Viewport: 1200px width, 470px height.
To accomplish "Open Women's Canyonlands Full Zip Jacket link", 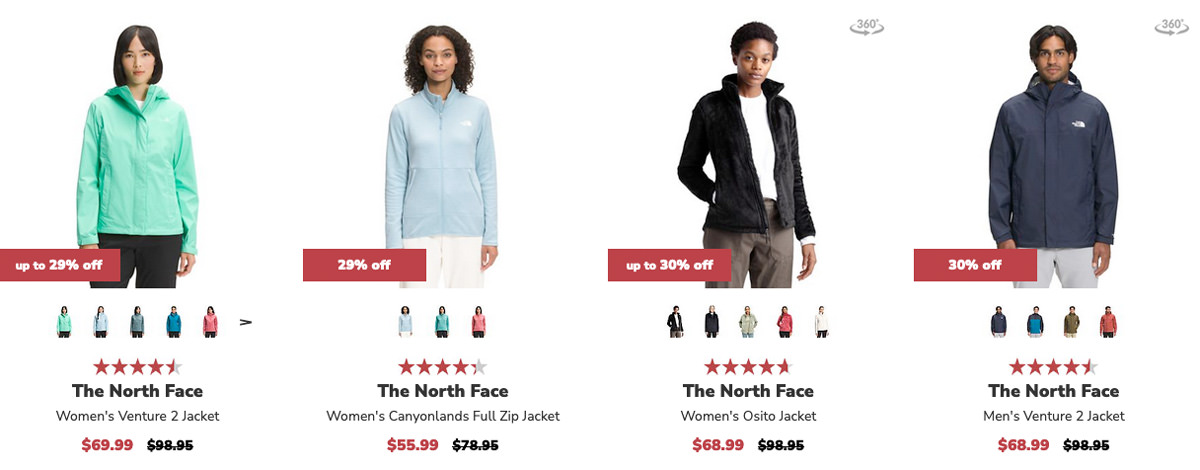I will point(443,416).
